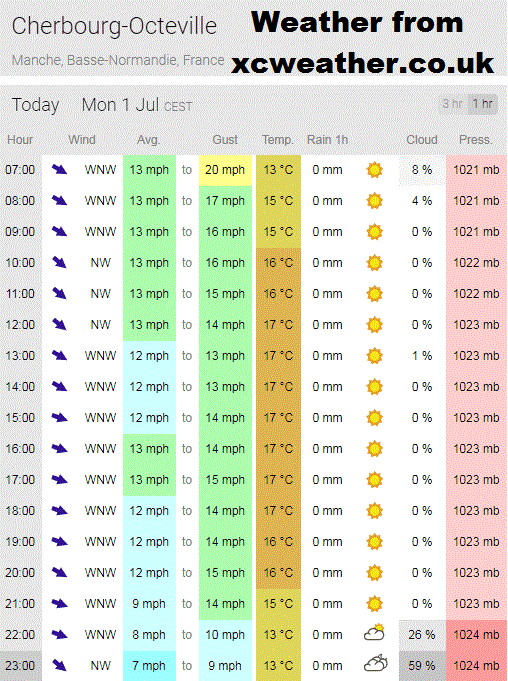Click the cloudy sun icon at 23:00
This screenshot has width=508, height=681.
coord(376,664)
